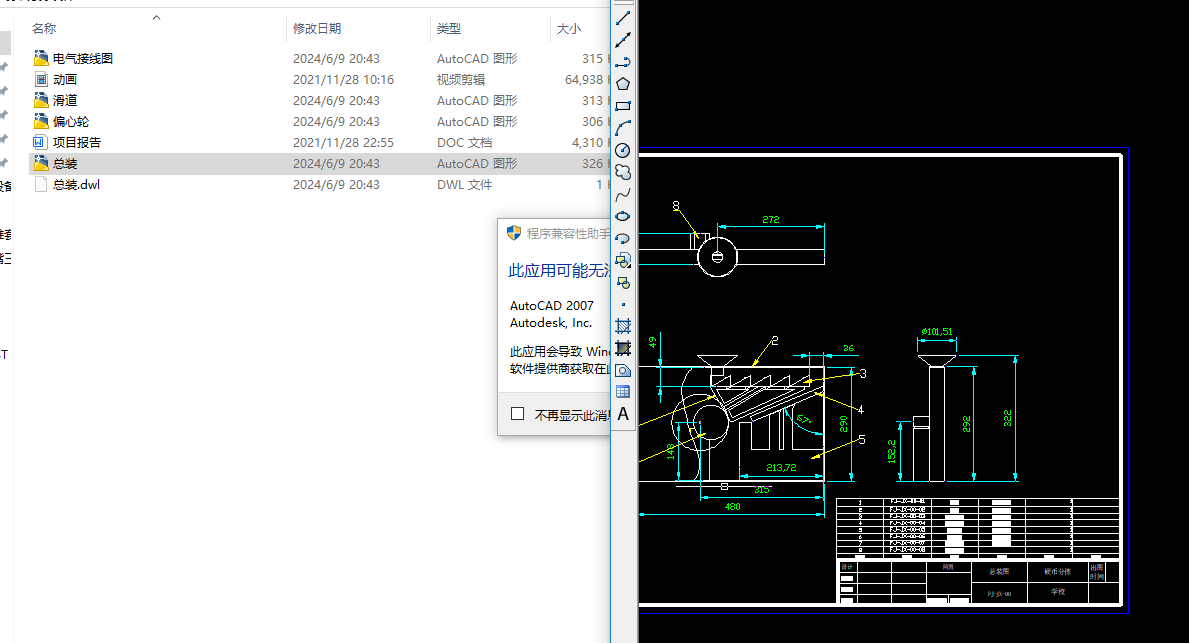This screenshot has width=1189, height=643.
Task: Click the 视频剪辑 type cell
Action: pos(461,80)
